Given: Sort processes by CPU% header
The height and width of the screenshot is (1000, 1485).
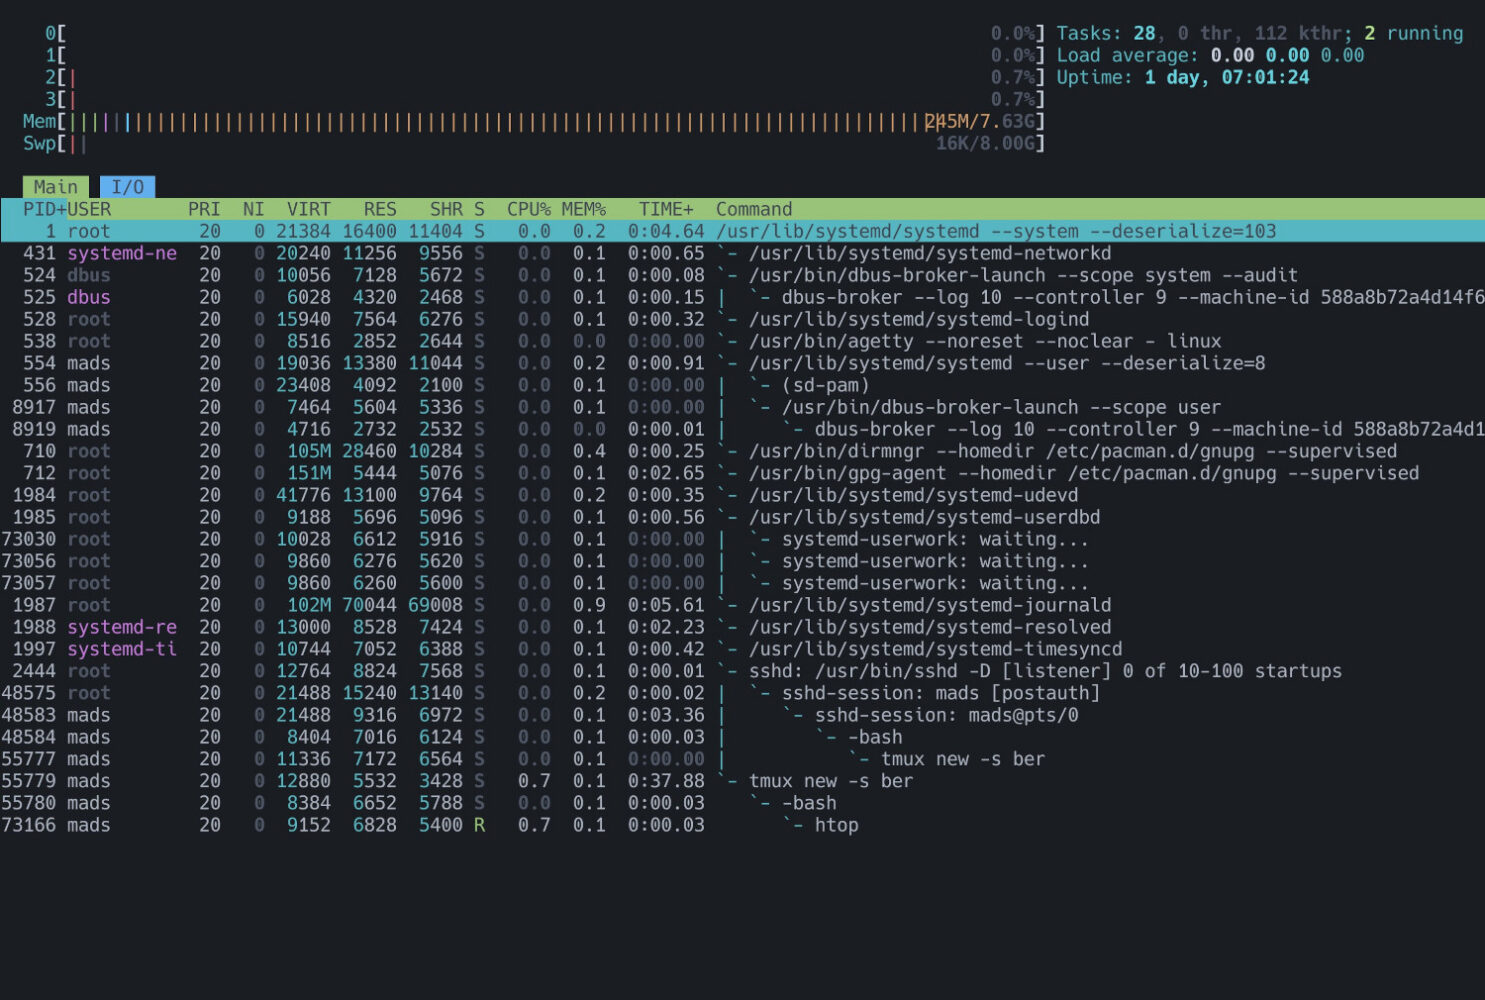Looking at the screenshot, I should (529, 209).
